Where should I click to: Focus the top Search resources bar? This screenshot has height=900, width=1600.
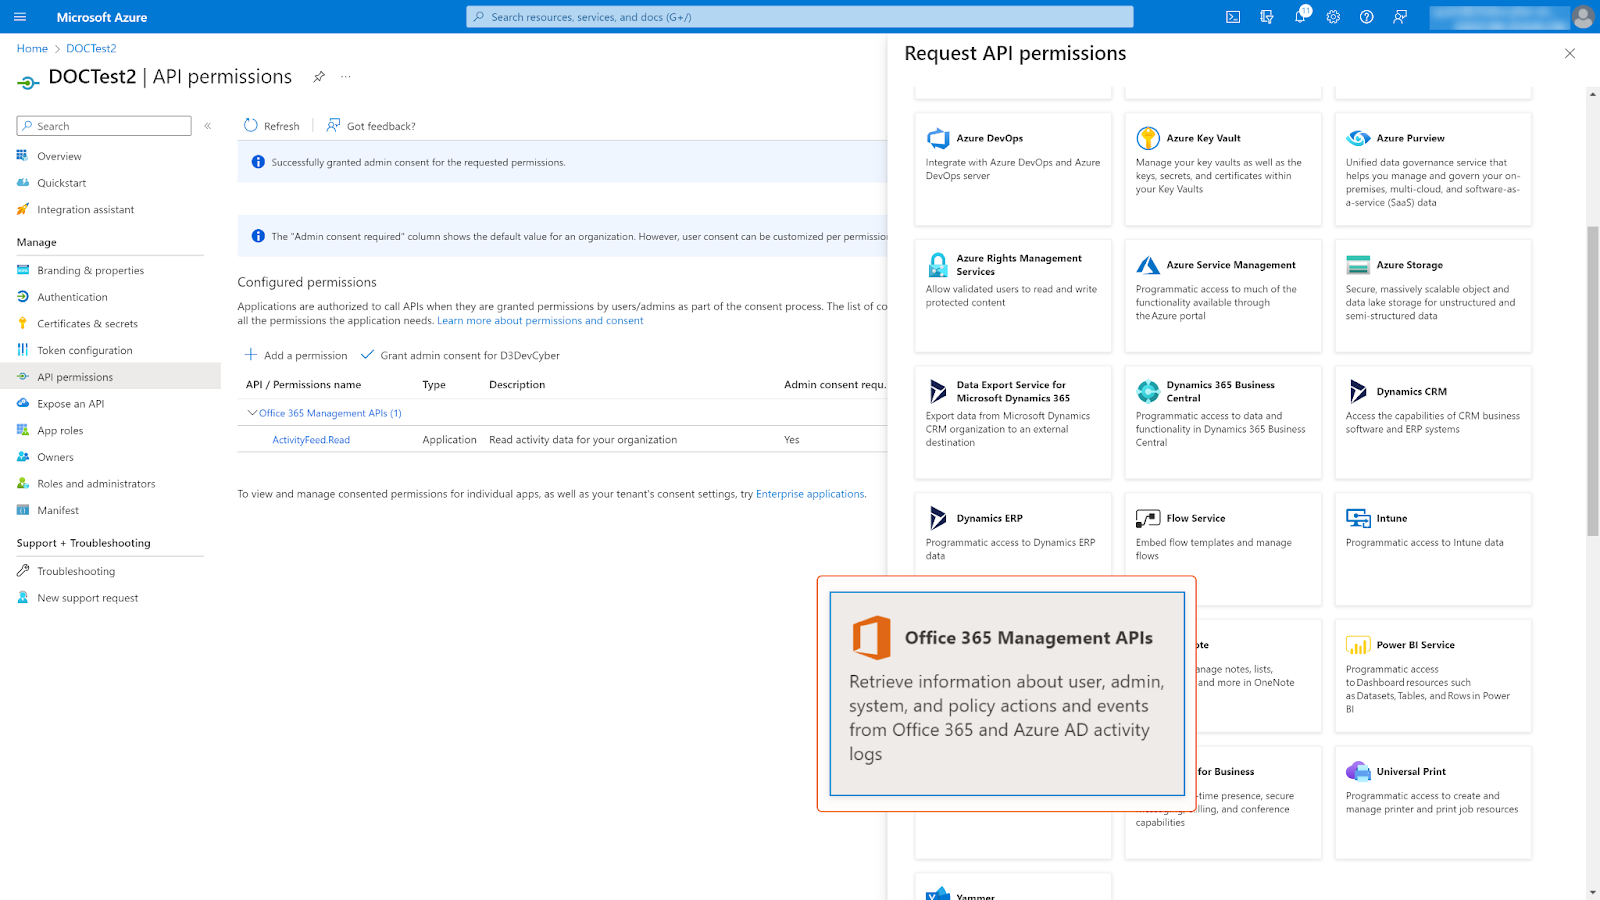pyautogui.click(x=800, y=17)
